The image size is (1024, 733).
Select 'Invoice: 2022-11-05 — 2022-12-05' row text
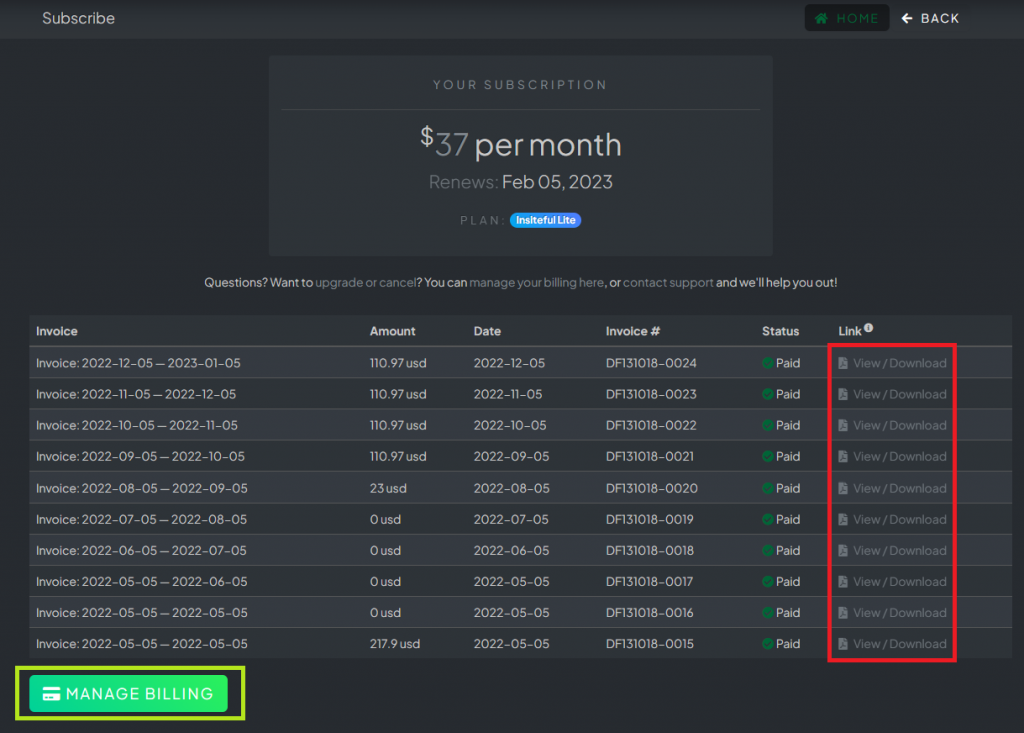pyautogui.click(x=136, y=395)
